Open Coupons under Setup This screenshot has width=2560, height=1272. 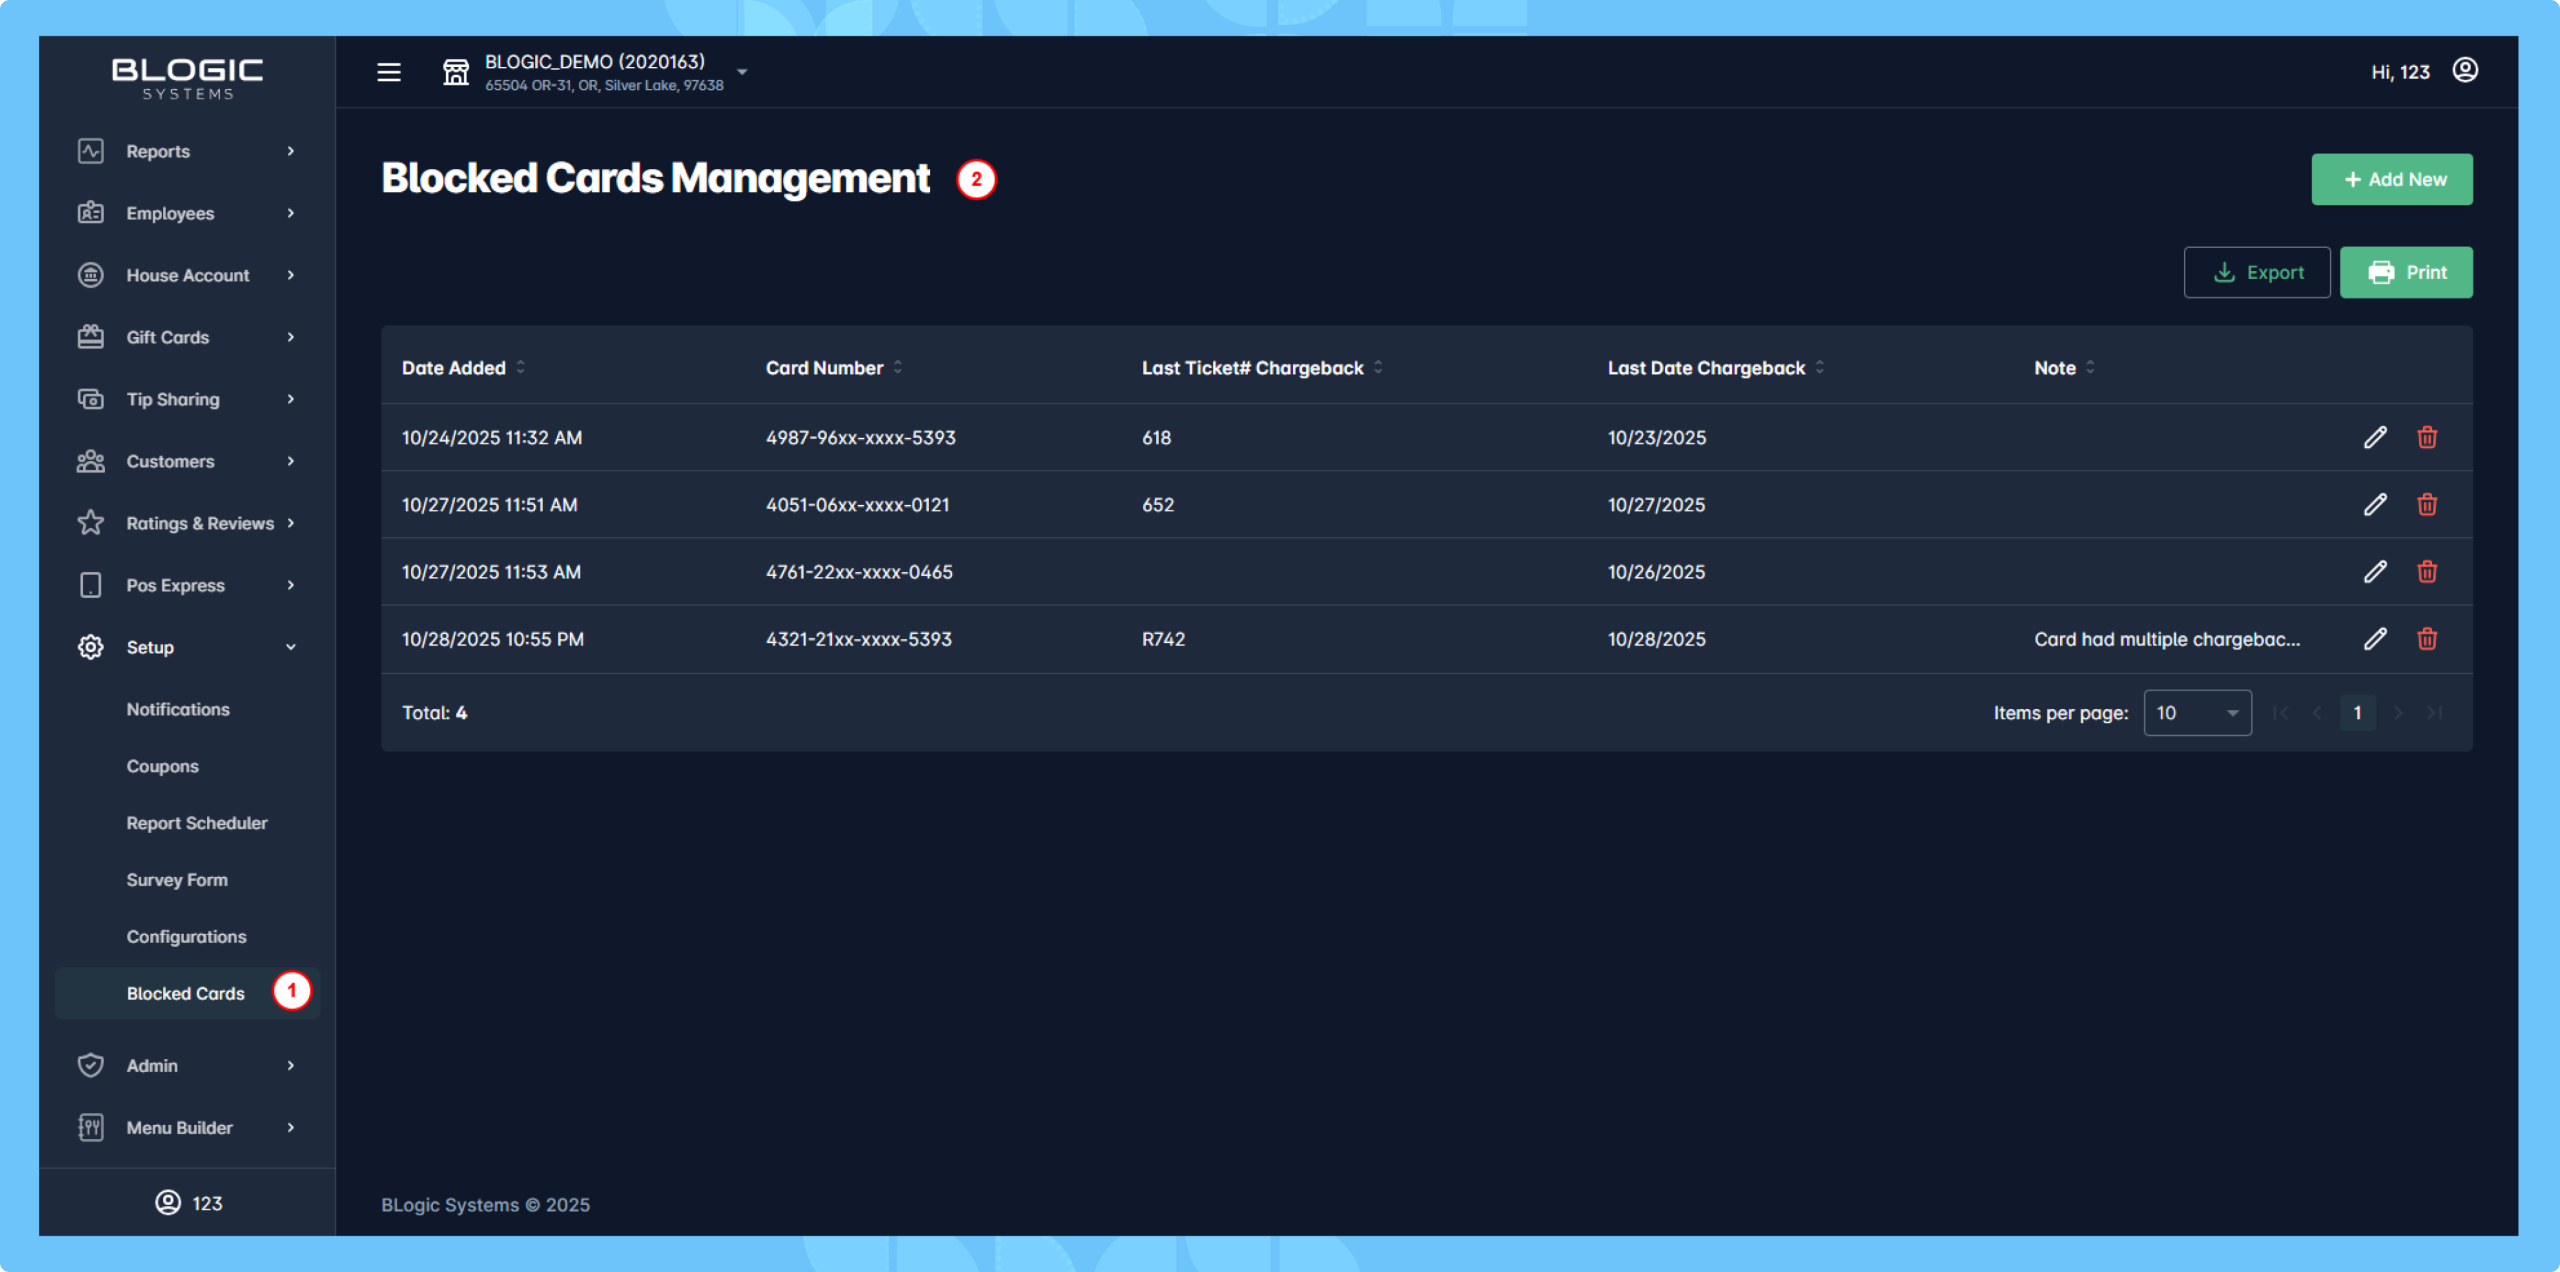tap(162, 766)
